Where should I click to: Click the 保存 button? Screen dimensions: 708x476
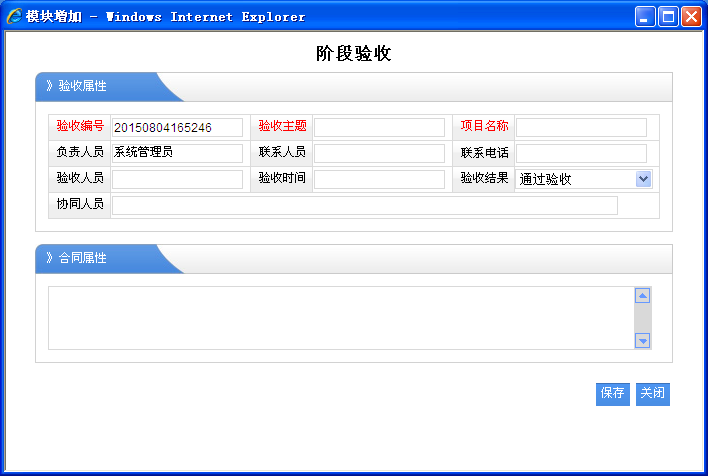coord(613,394)
